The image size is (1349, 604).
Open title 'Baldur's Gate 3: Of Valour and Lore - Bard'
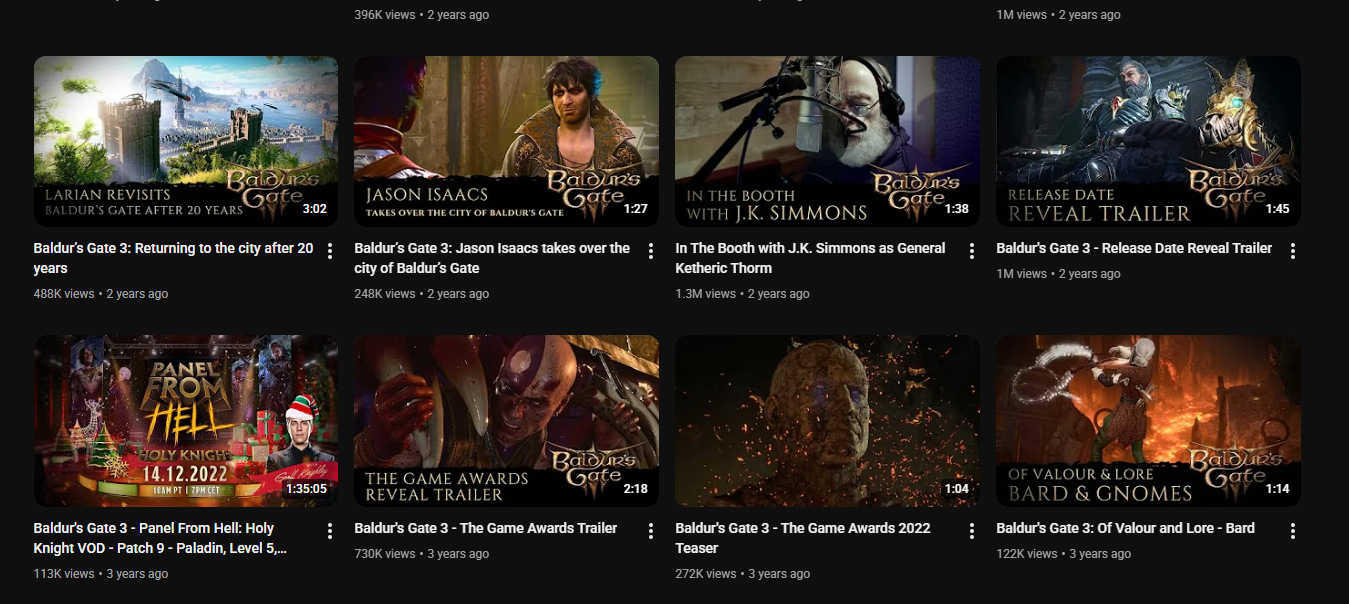(x=1126, y=528)
